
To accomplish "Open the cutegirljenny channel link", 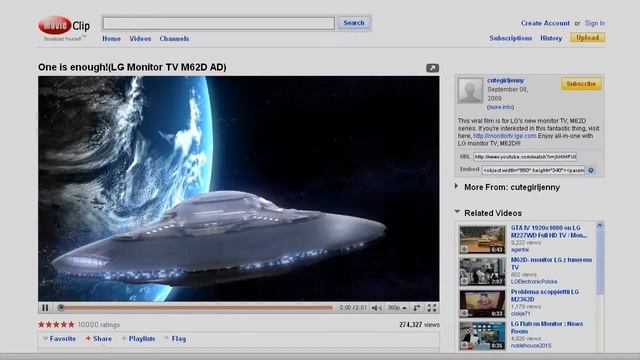I will point(505,80).
